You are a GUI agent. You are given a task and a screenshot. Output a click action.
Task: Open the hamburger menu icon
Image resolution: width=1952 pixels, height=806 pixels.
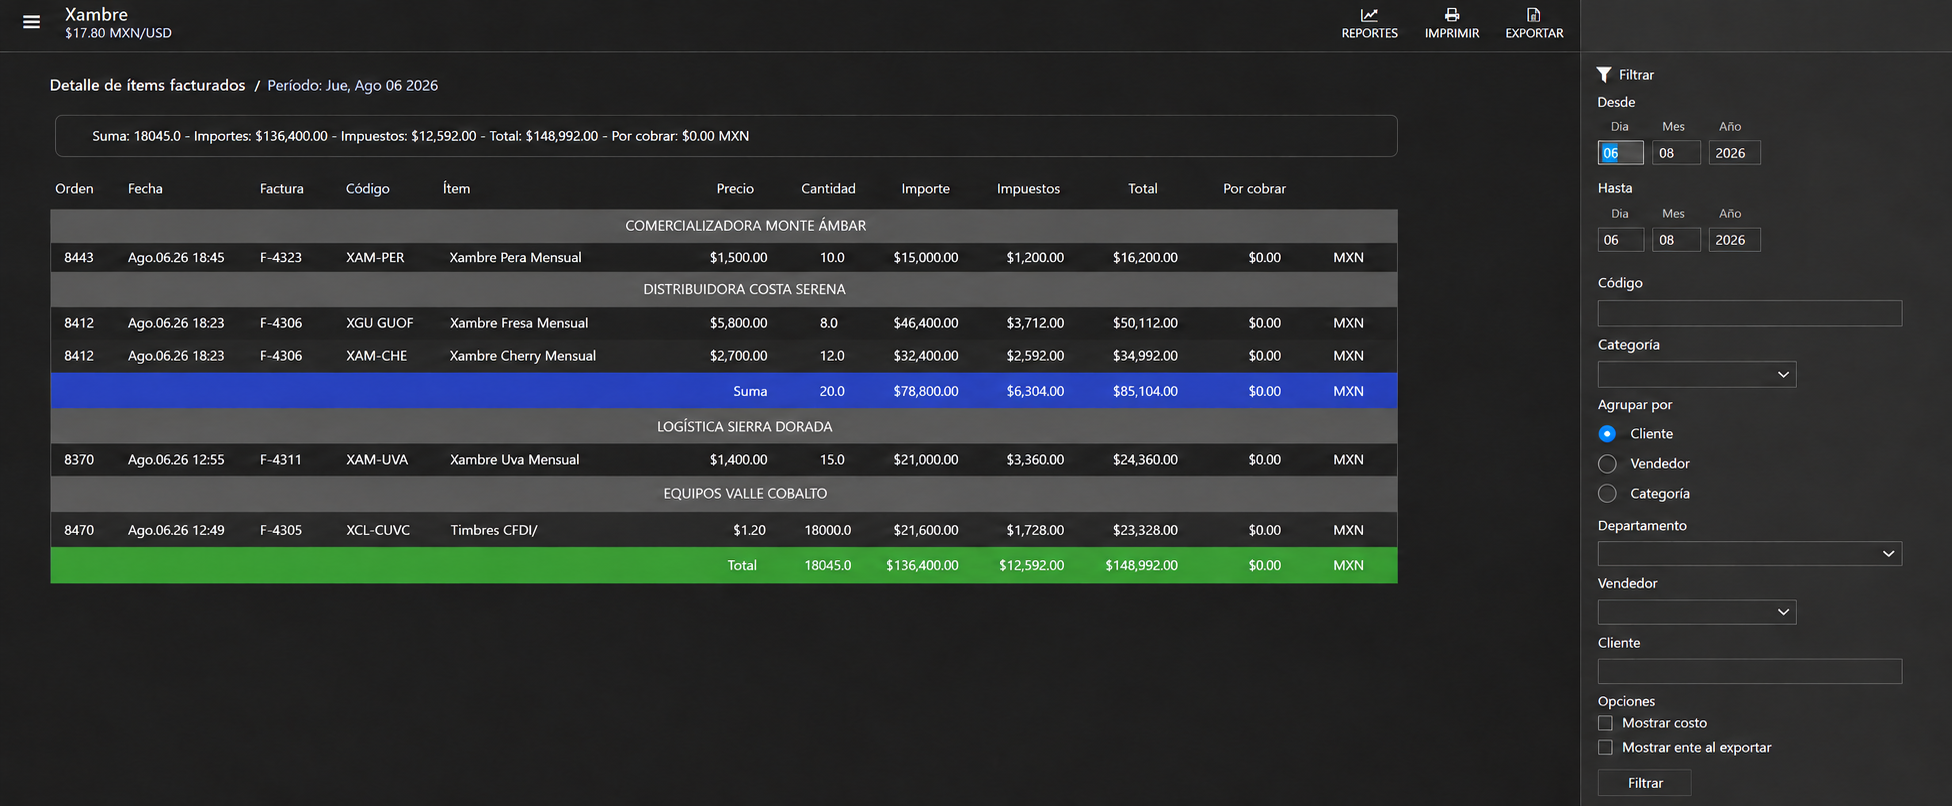coord(32,22)
